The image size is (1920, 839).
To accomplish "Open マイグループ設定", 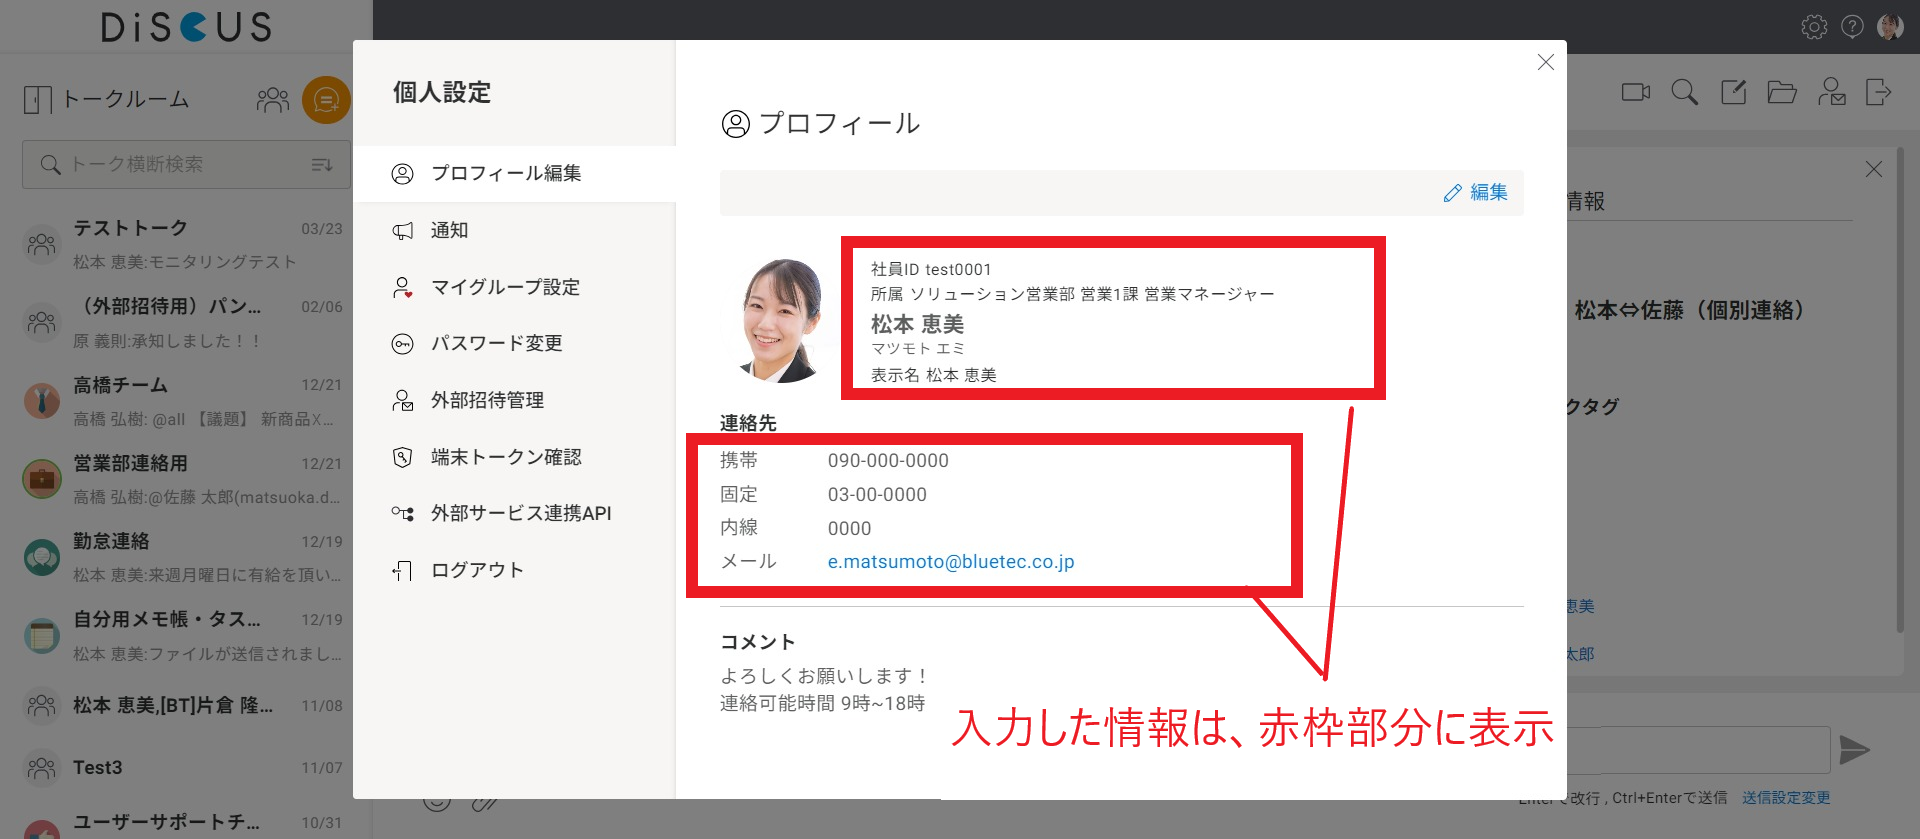I will (514, 287).
